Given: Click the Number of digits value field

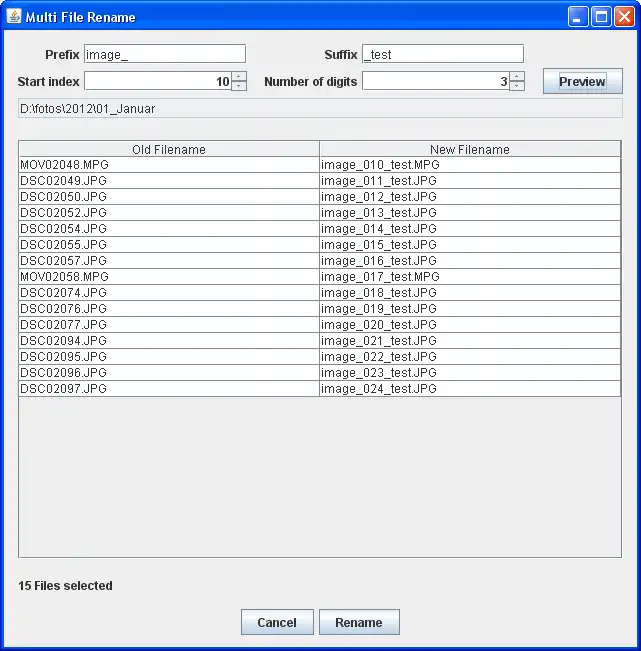Looking at the screenshot, I should coord(436,81).
